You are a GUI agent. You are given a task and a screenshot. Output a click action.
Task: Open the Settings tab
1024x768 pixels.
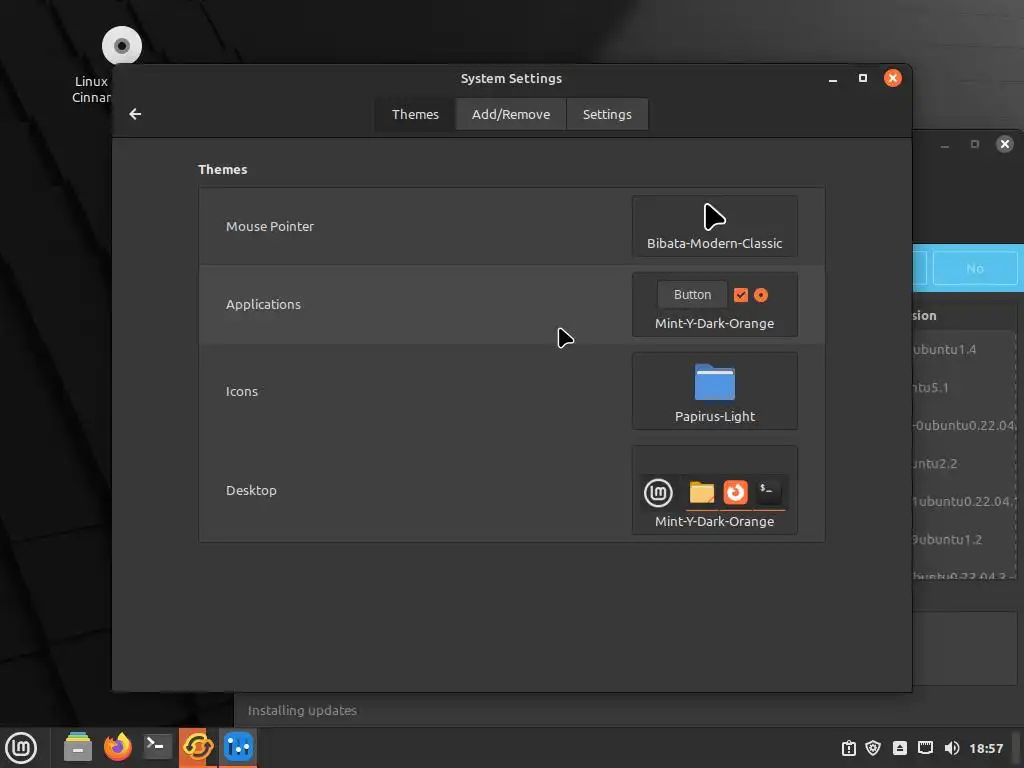click(x=607, y=114)
